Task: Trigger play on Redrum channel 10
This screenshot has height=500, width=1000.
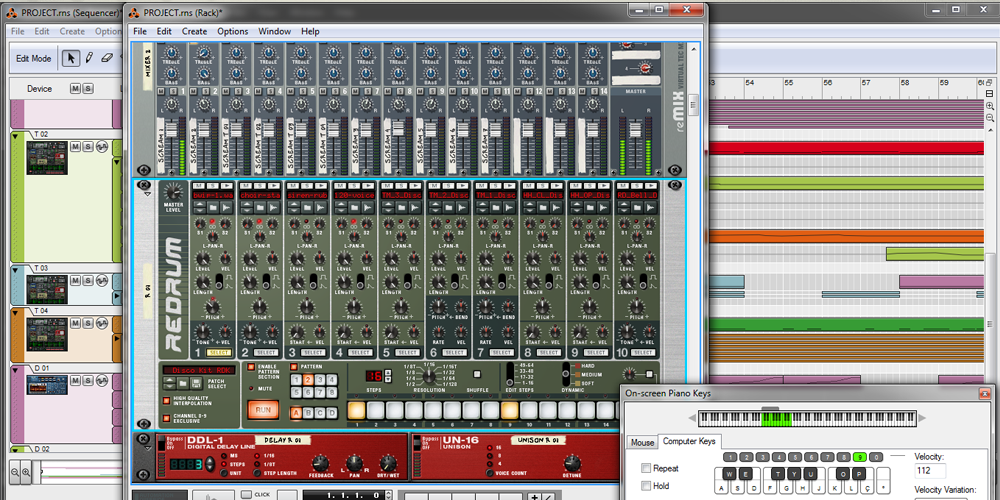Action: (649, 184)
